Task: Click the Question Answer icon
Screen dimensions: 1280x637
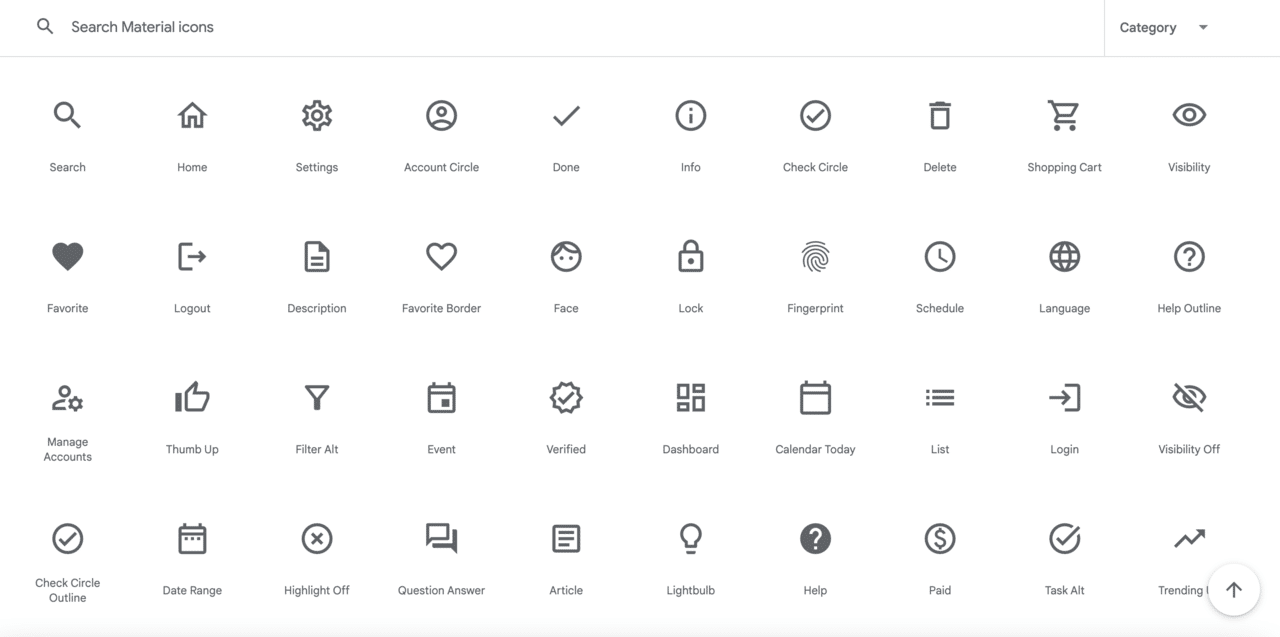Action: click(441, 538)
